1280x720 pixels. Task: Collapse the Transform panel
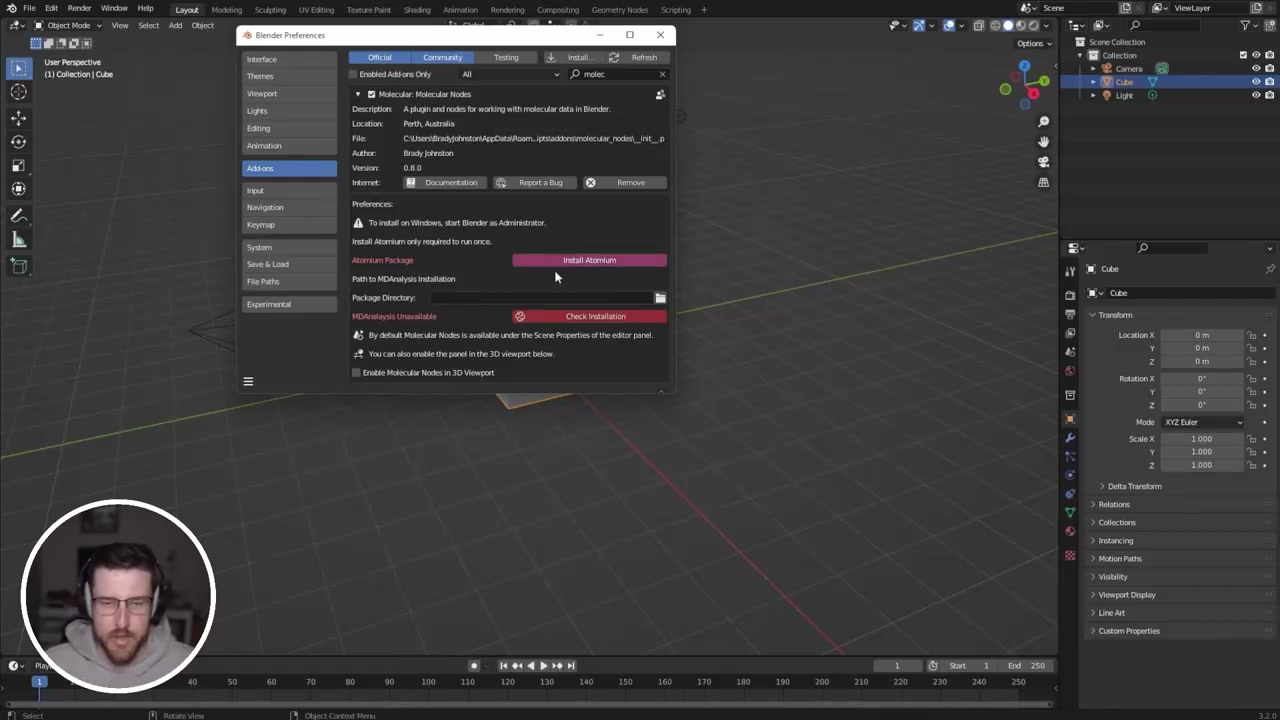point(1115,315)
